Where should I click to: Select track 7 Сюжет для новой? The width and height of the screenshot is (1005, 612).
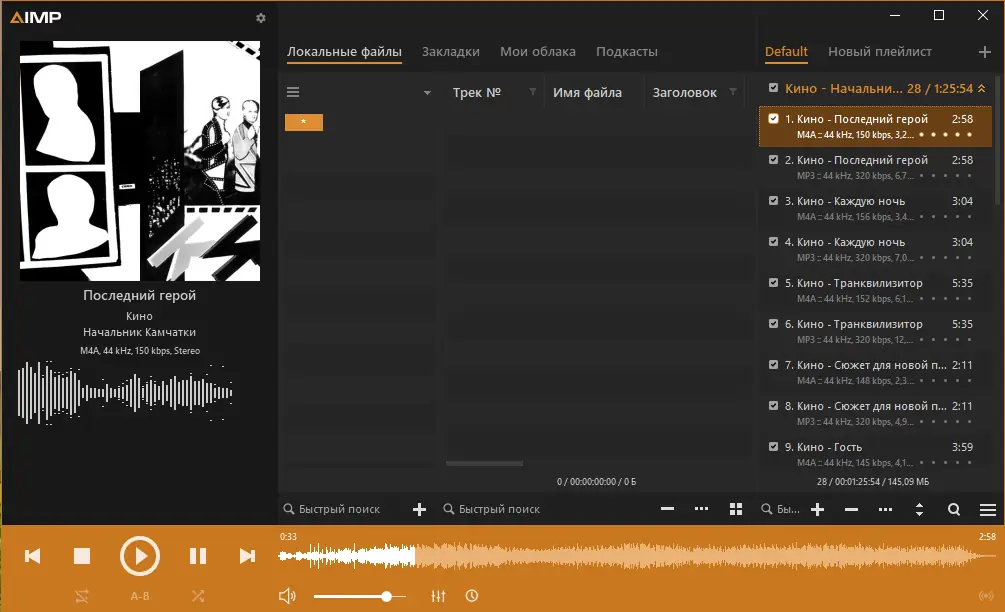coord(876,372)
